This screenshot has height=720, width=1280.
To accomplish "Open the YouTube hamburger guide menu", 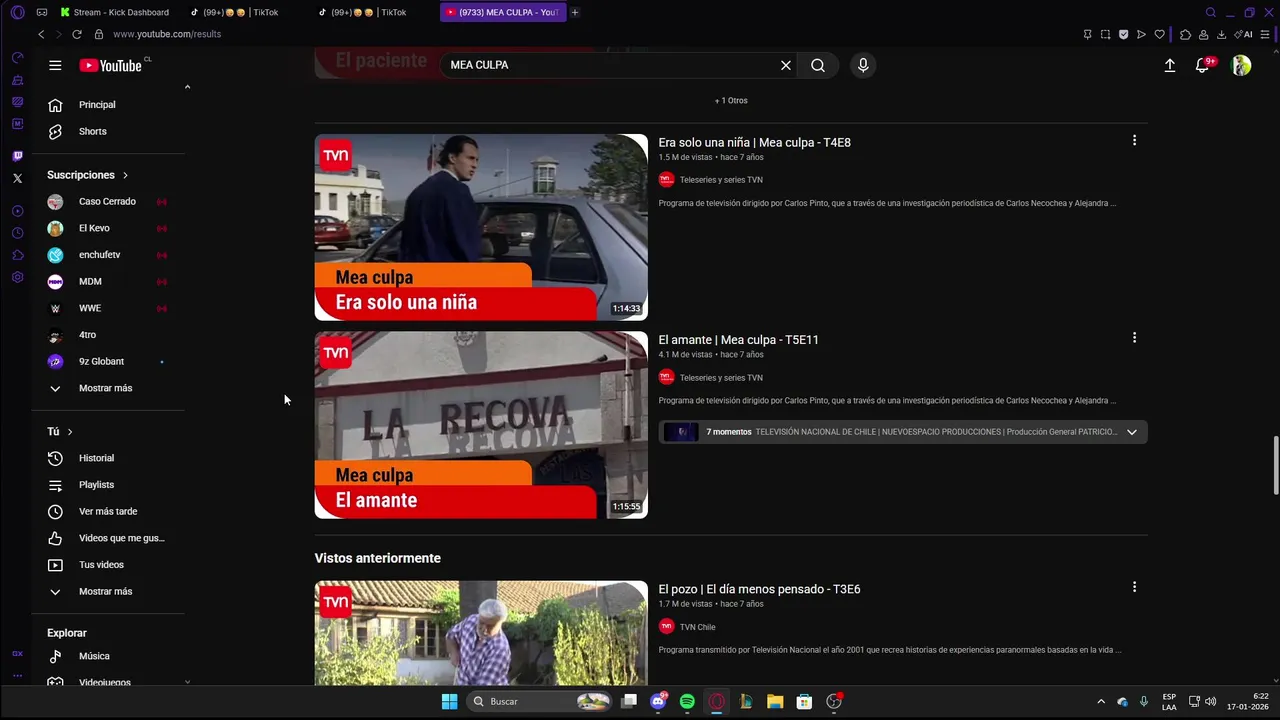I will [x=55, y=65].
